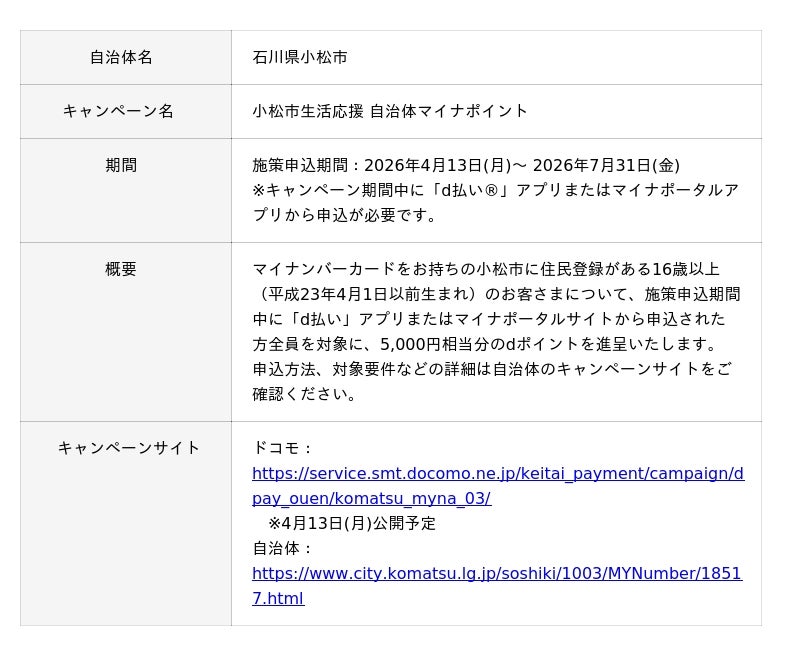Click the キャンペーン名 header cell
Image resolution: width=800 pixels, height=656 pixels.
(118, 111)
